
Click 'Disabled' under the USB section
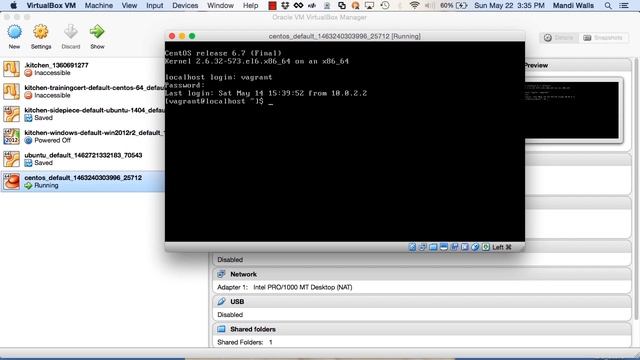(230, 315)
